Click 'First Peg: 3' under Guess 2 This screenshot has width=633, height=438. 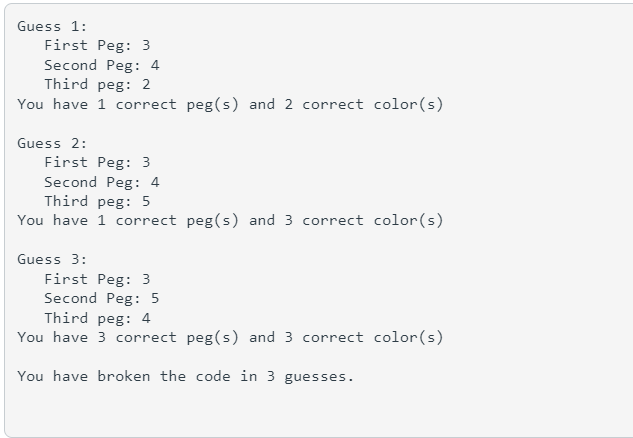(97, 162)
